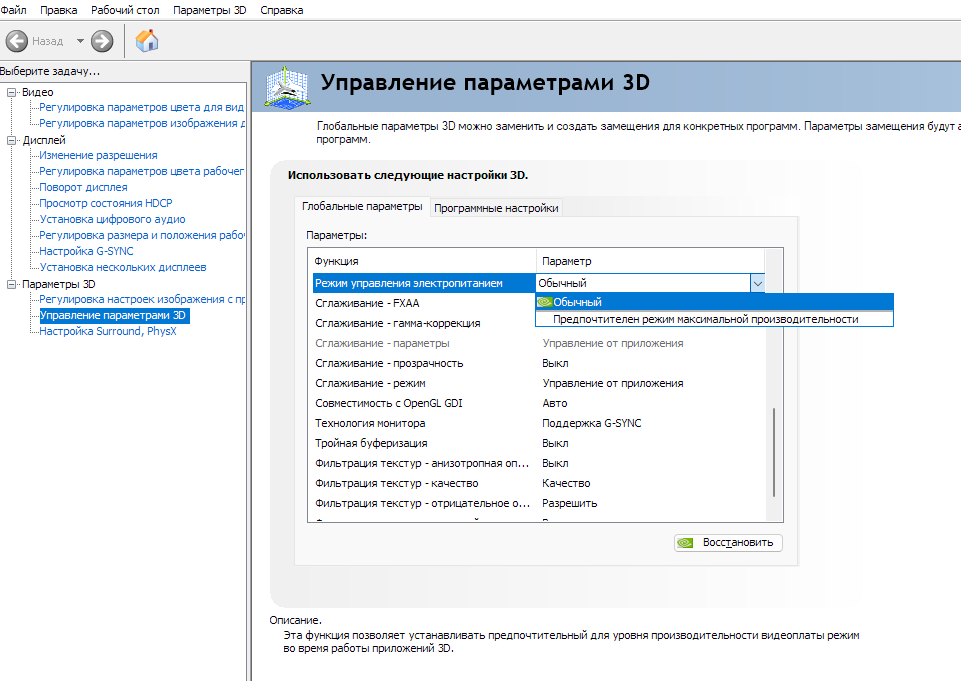Open Изменение разрешения link
This screenshot has width=961, height=681.
tap(98, 155)
